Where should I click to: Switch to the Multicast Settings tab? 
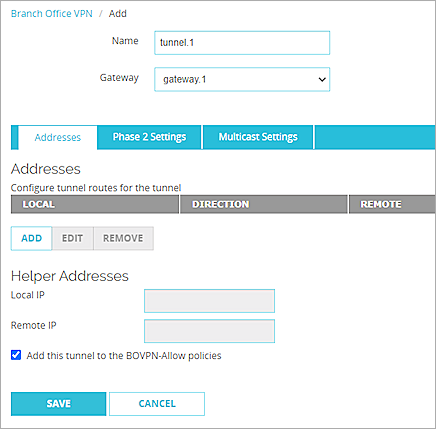point(258,137)
